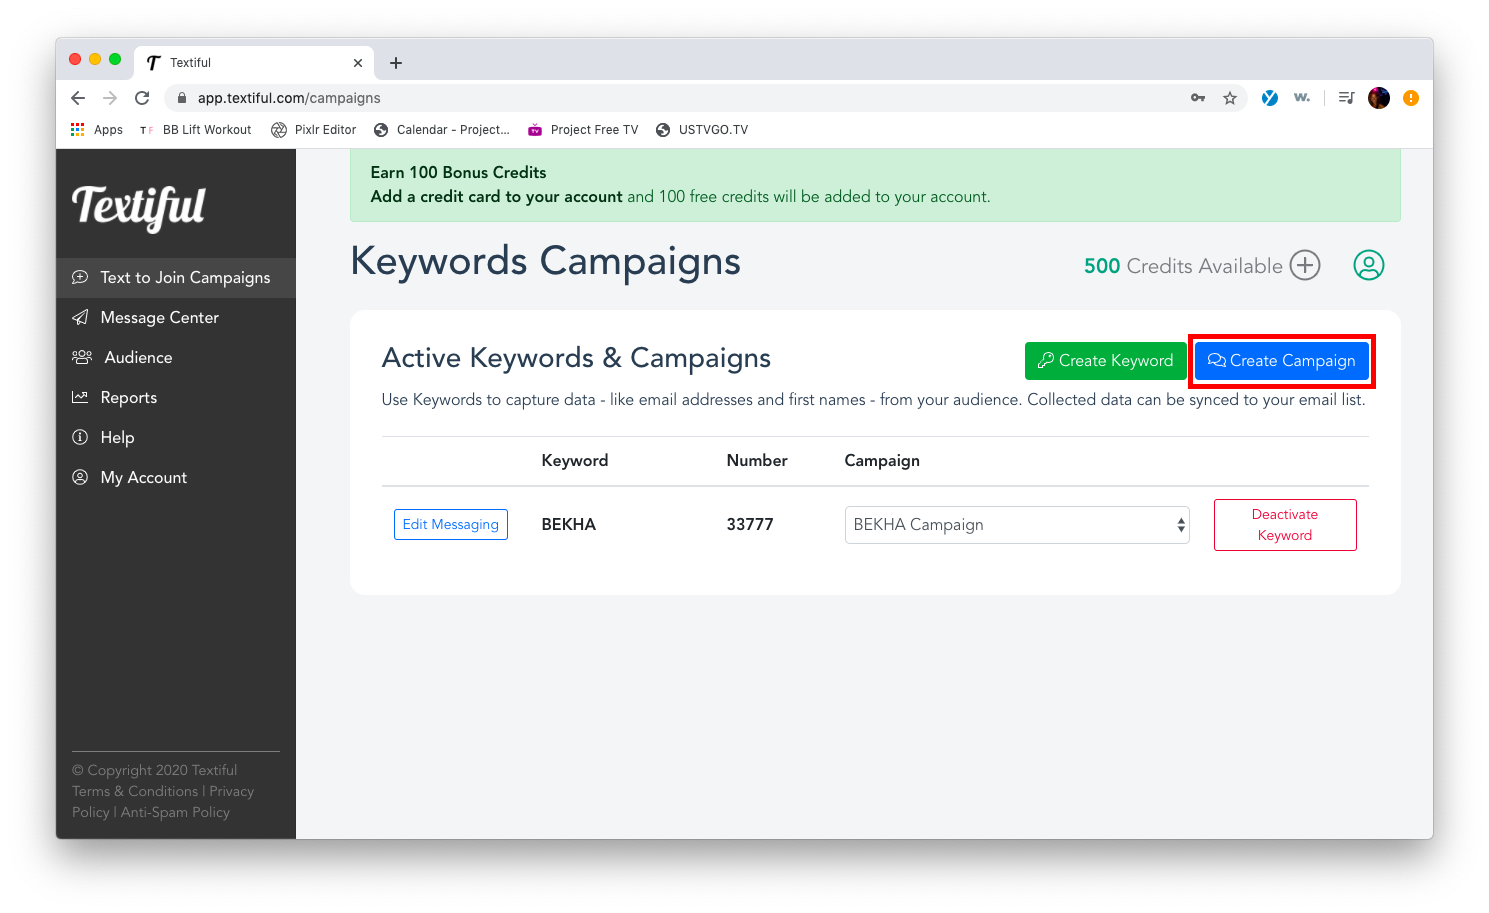Go to Audience page
The image size is (1489, 913).
[176, 357]
